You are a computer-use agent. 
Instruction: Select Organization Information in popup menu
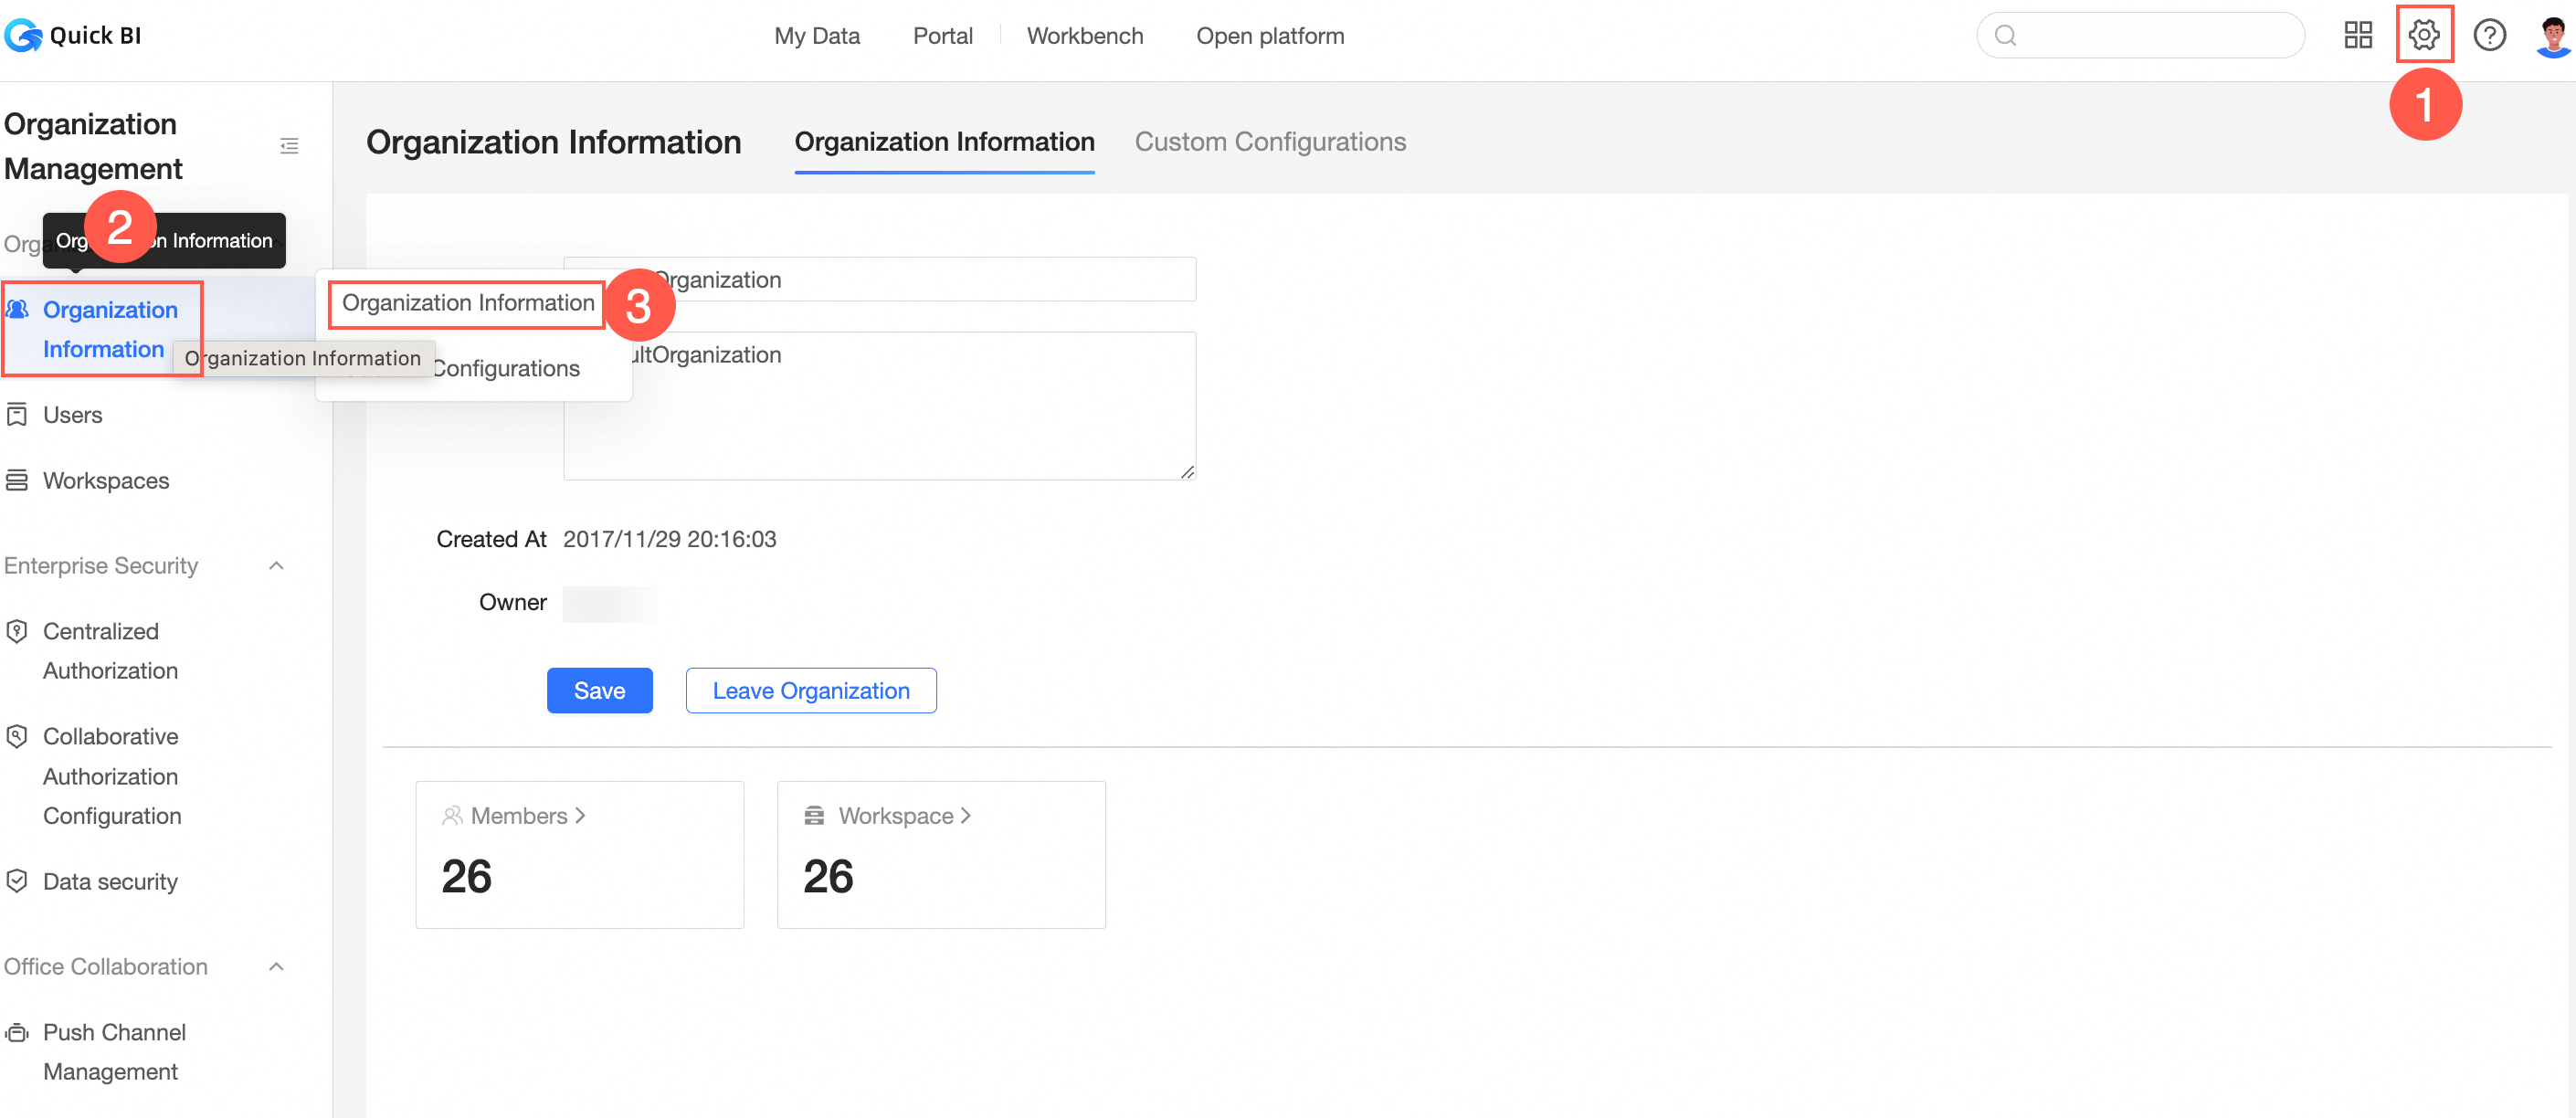(x=467, y=303)
